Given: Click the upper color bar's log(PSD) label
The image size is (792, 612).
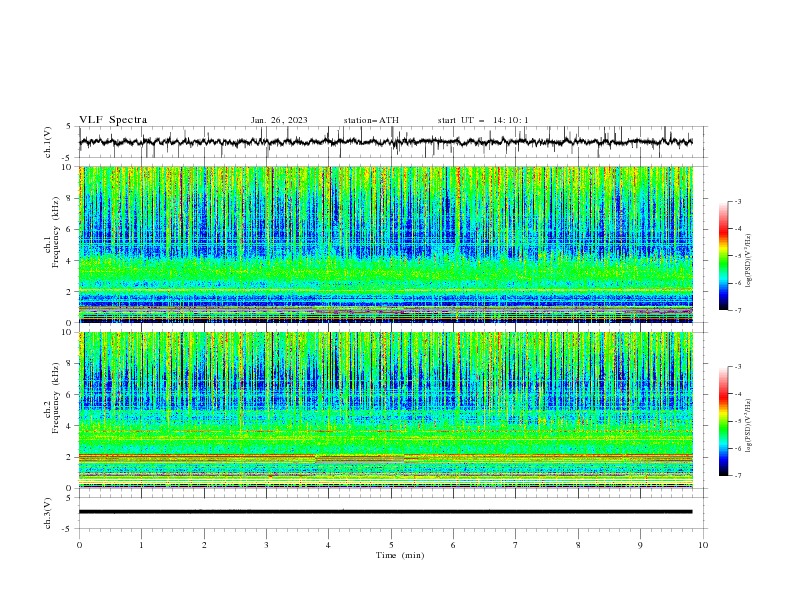Looking at the screenshot, I should click(749, 260).
